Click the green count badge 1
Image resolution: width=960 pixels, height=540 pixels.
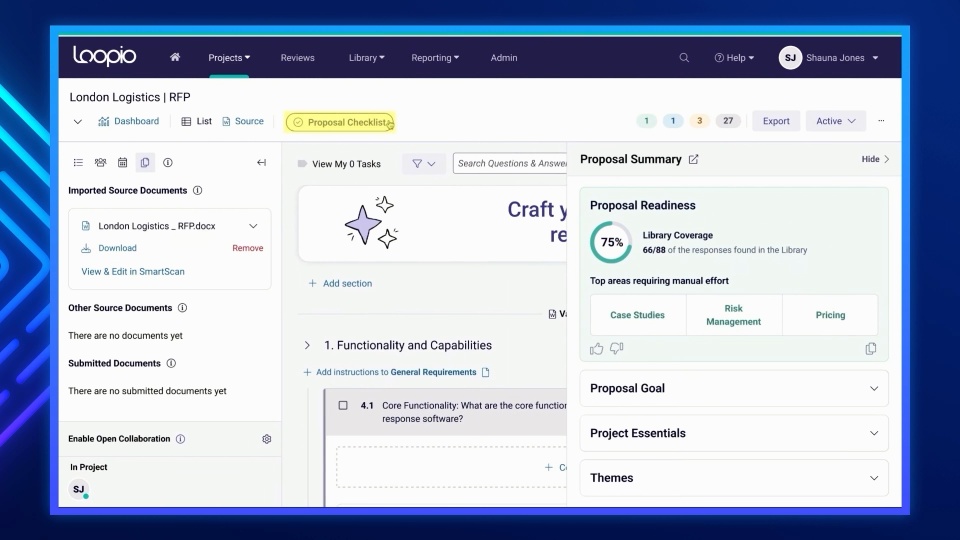(646, 121)
